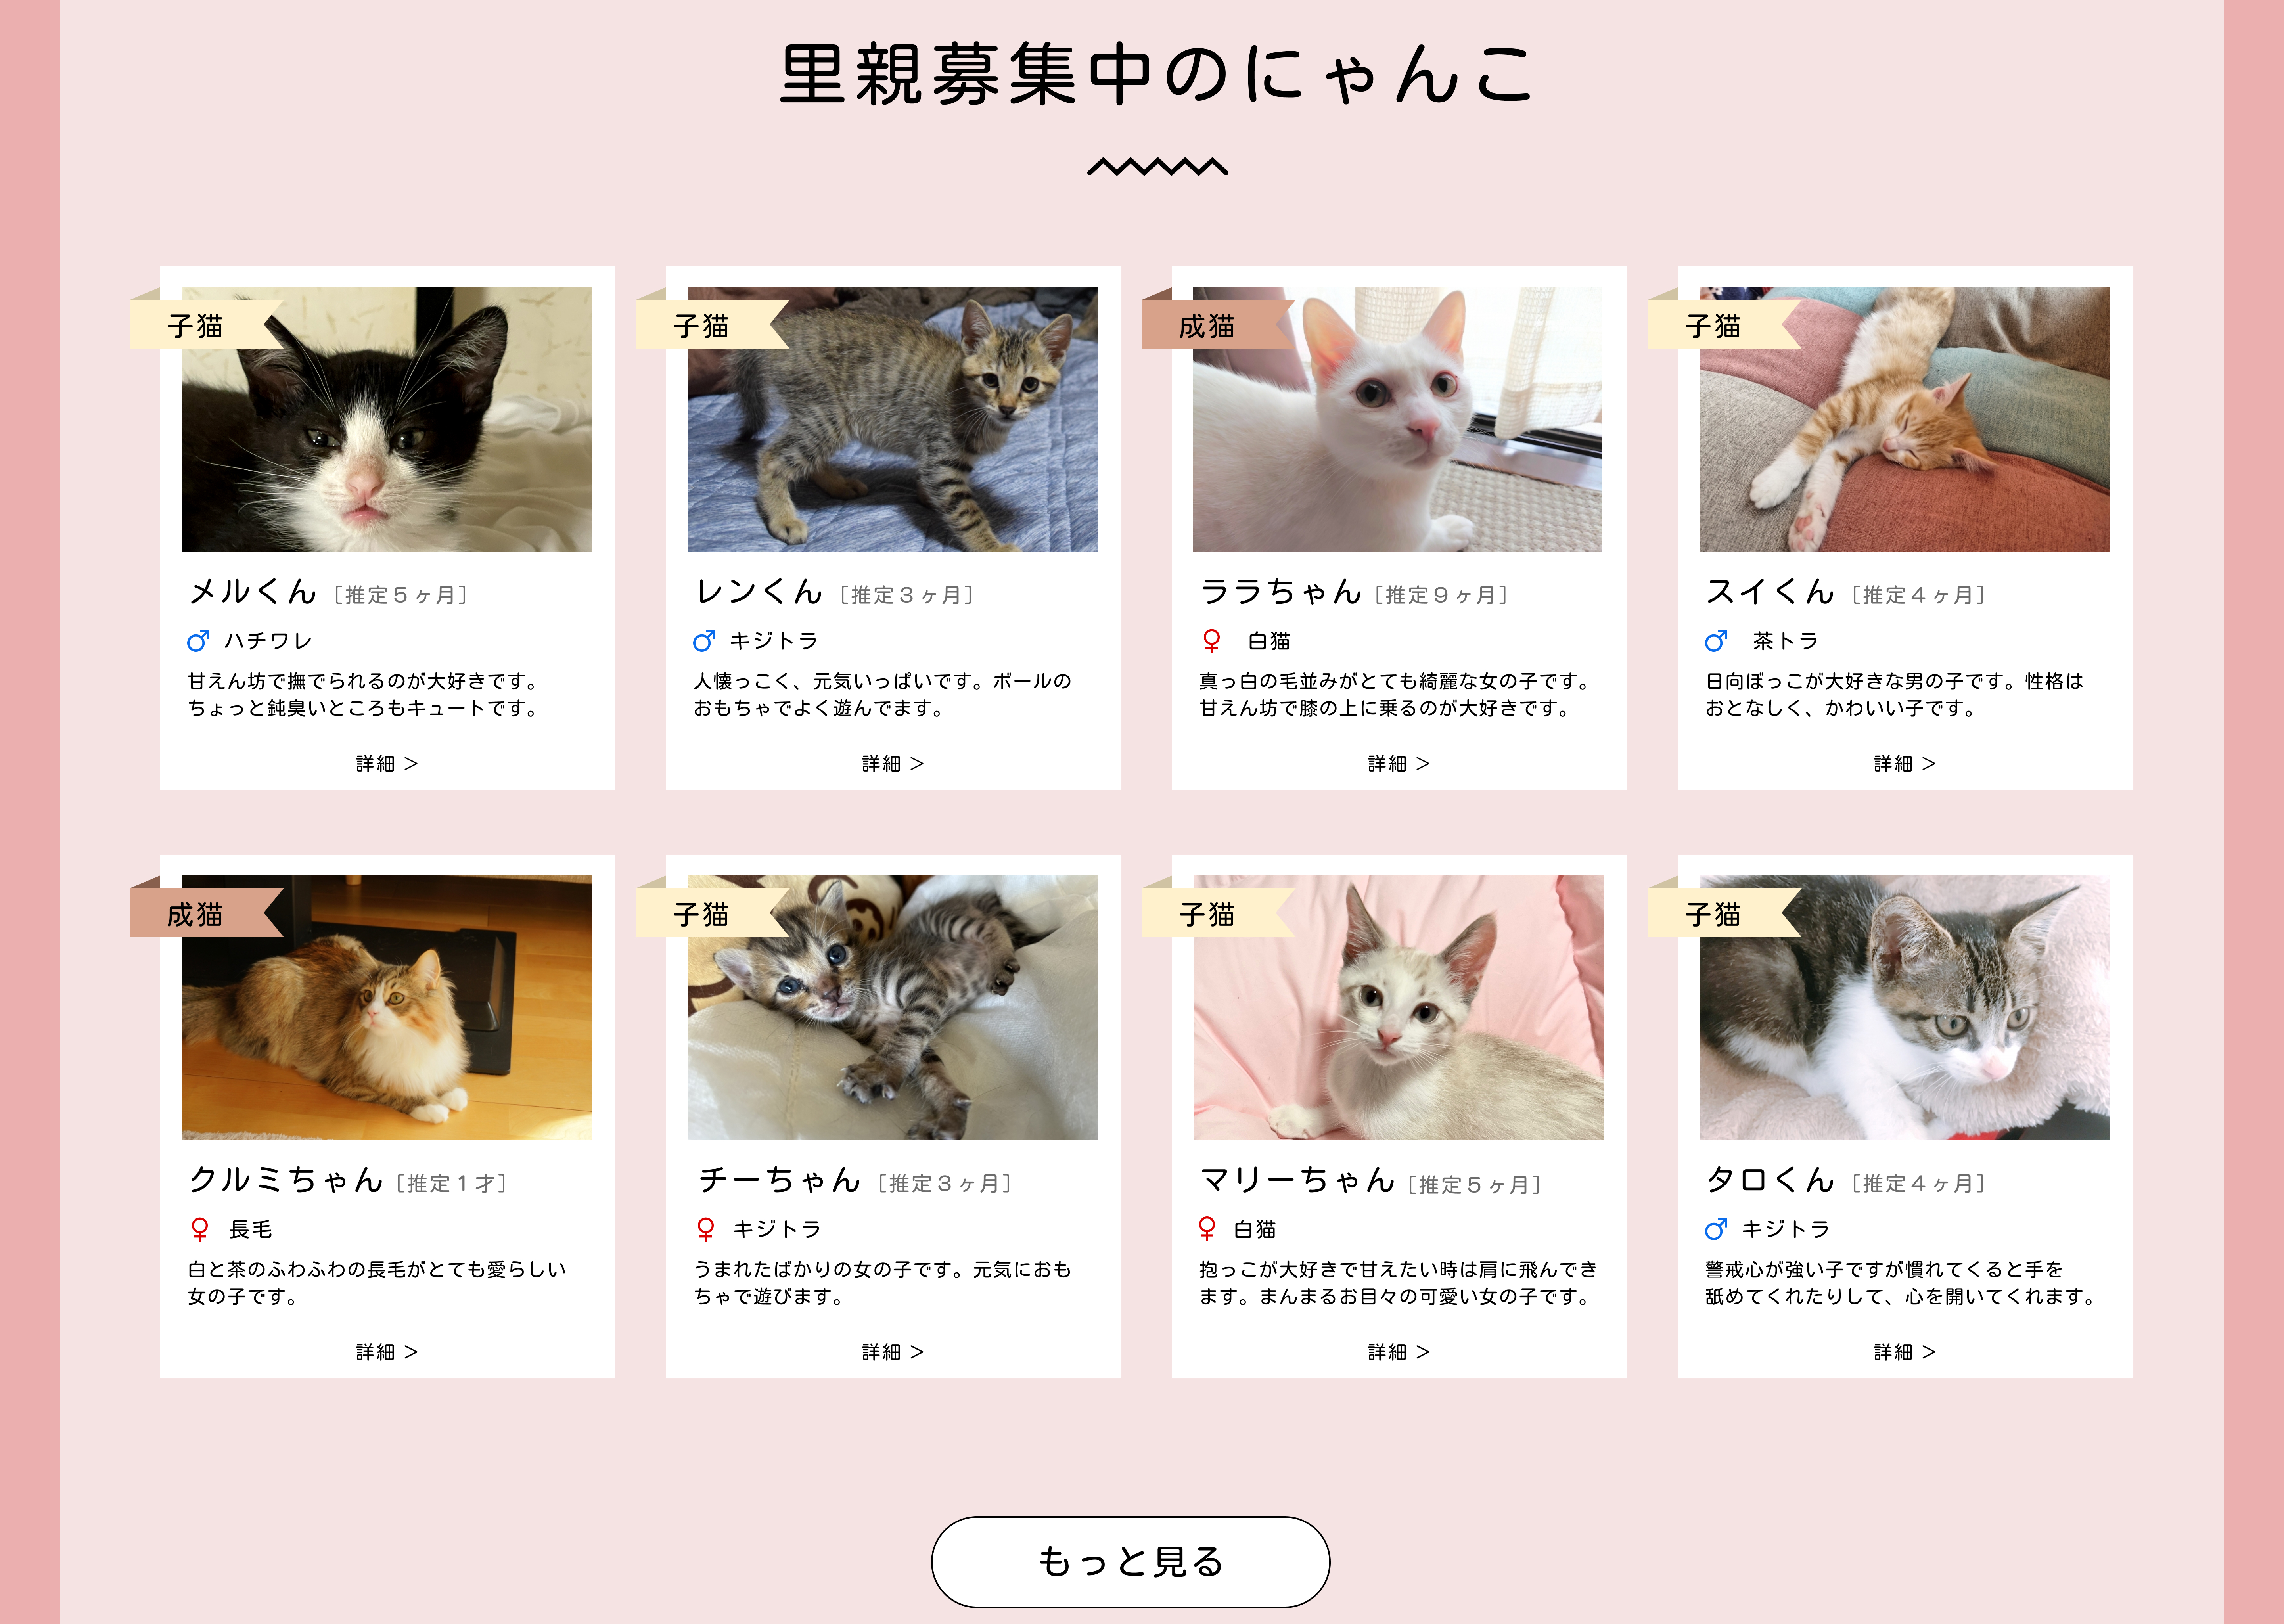The width and height of the screenshot is (2284, 1624).
Task: Click the female symbol icon on ララちゃん's card
Action: pos(1211,641)
